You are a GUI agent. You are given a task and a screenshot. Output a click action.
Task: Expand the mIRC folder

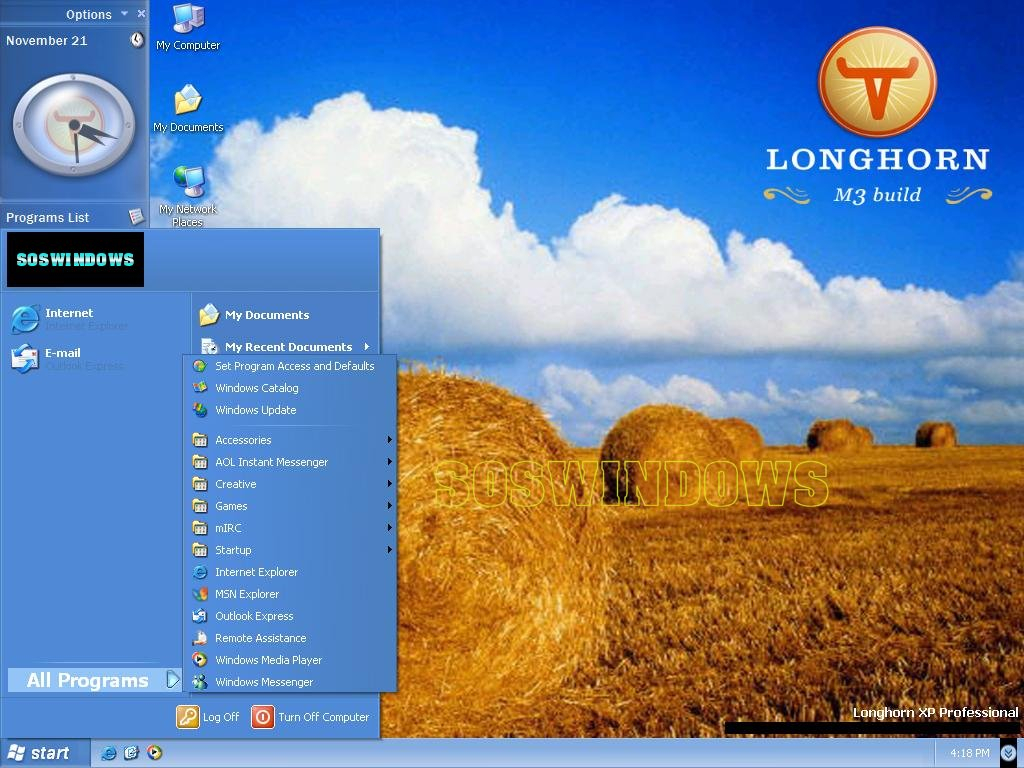pyautogui.click(x=290, y=528)
